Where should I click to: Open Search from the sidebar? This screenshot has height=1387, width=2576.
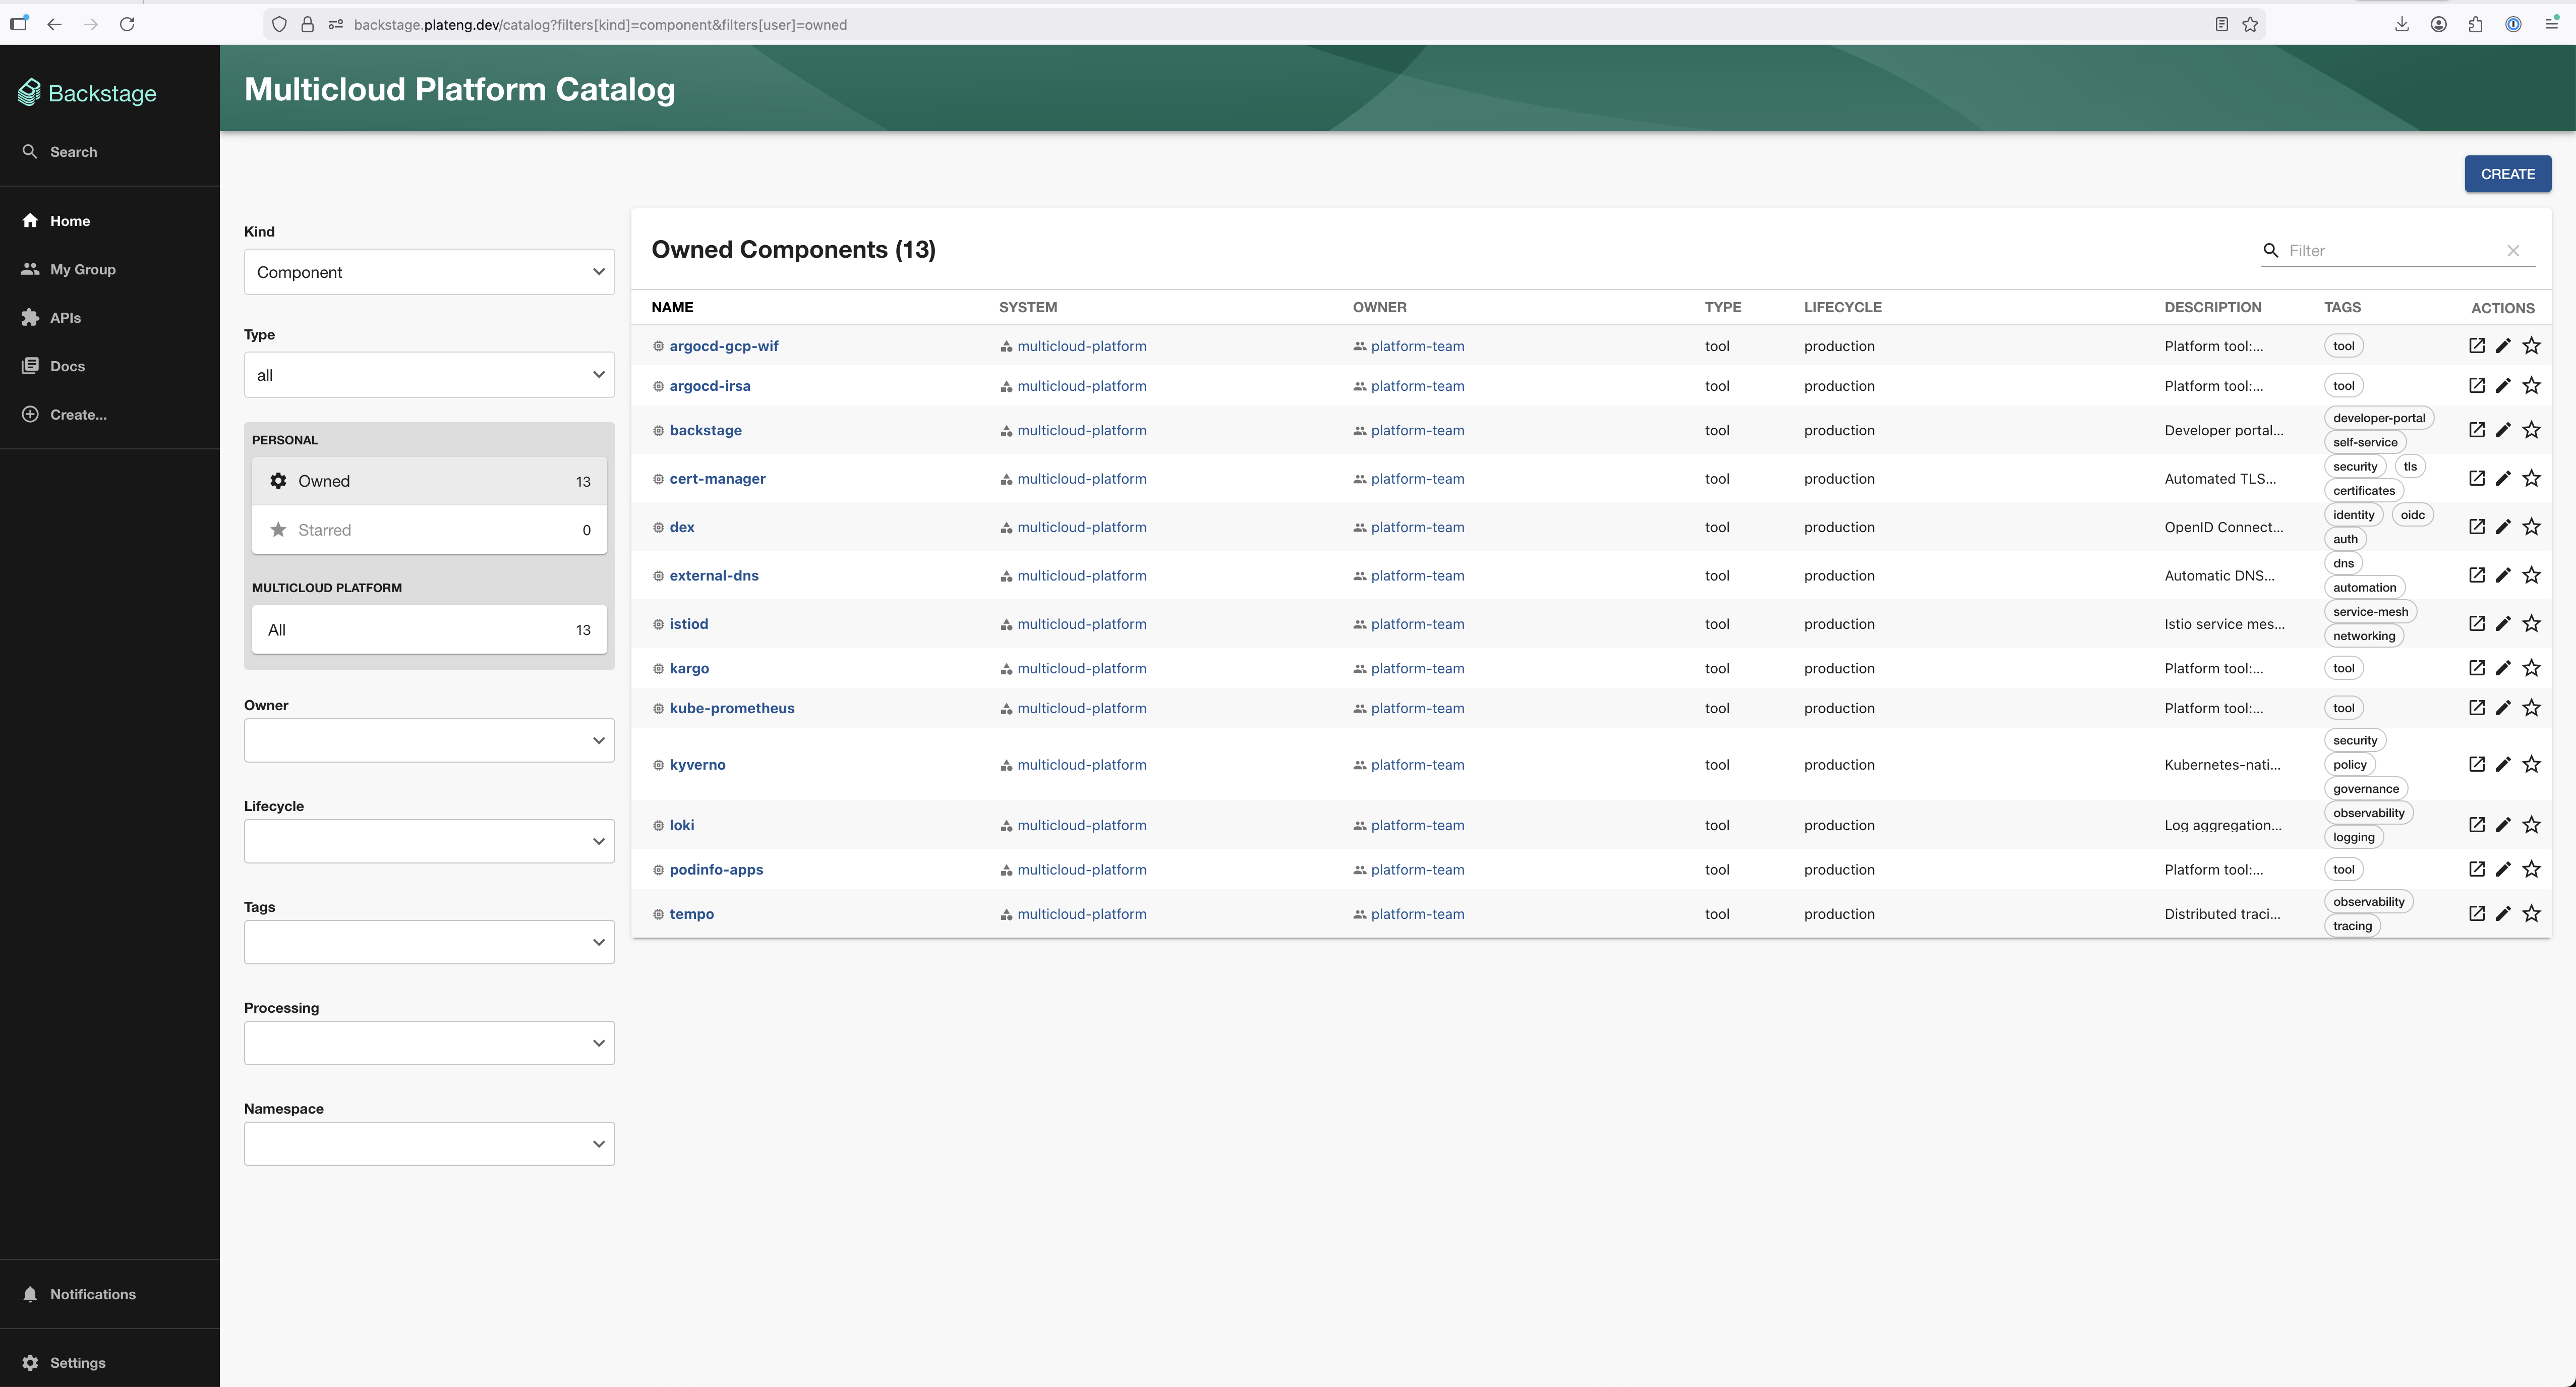click(x=73, y=151)
